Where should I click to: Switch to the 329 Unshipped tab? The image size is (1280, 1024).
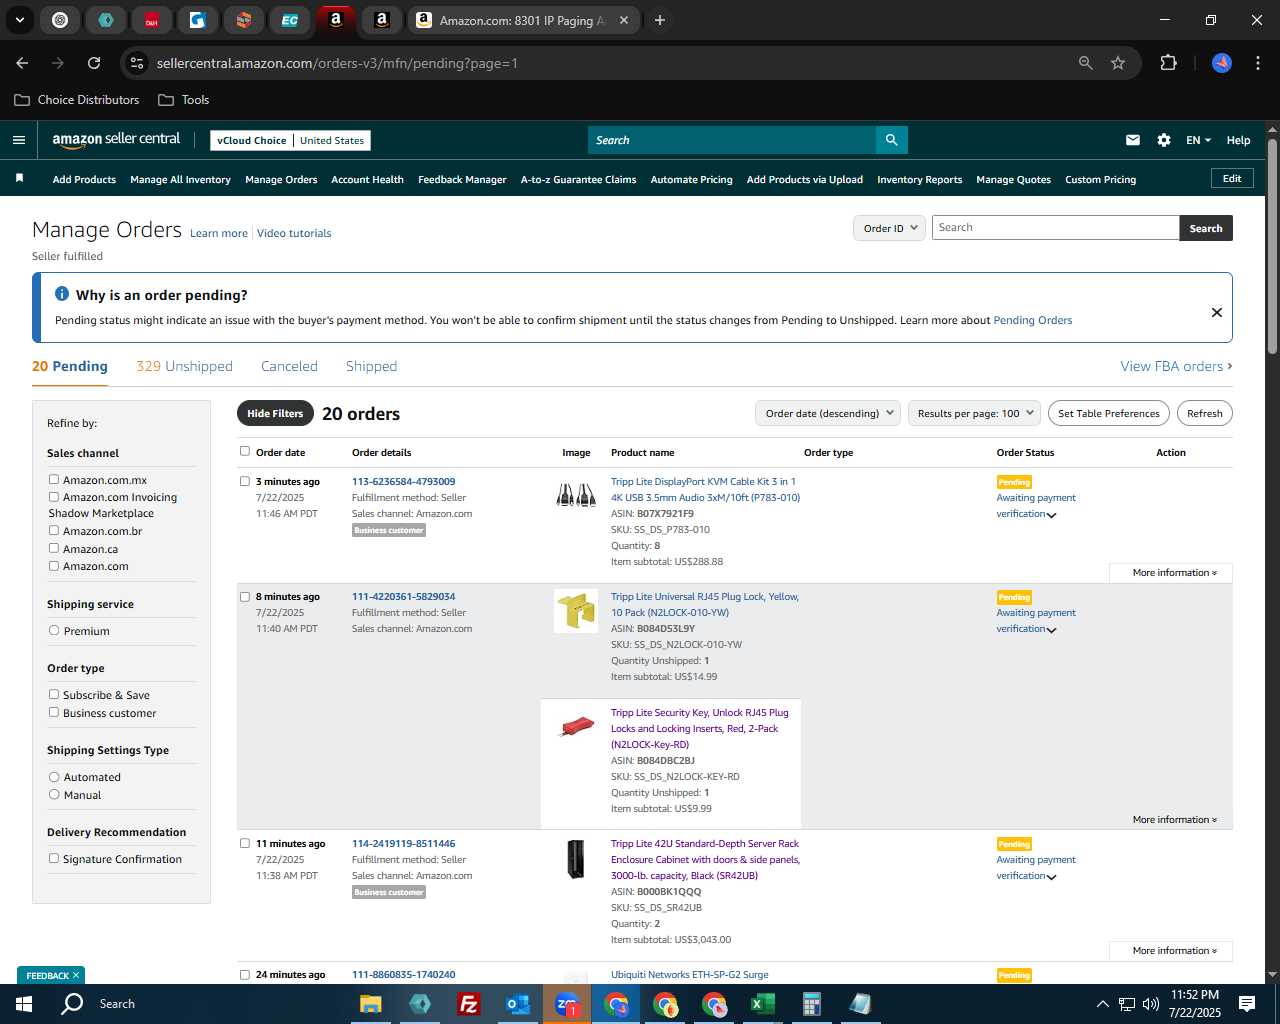184,366
